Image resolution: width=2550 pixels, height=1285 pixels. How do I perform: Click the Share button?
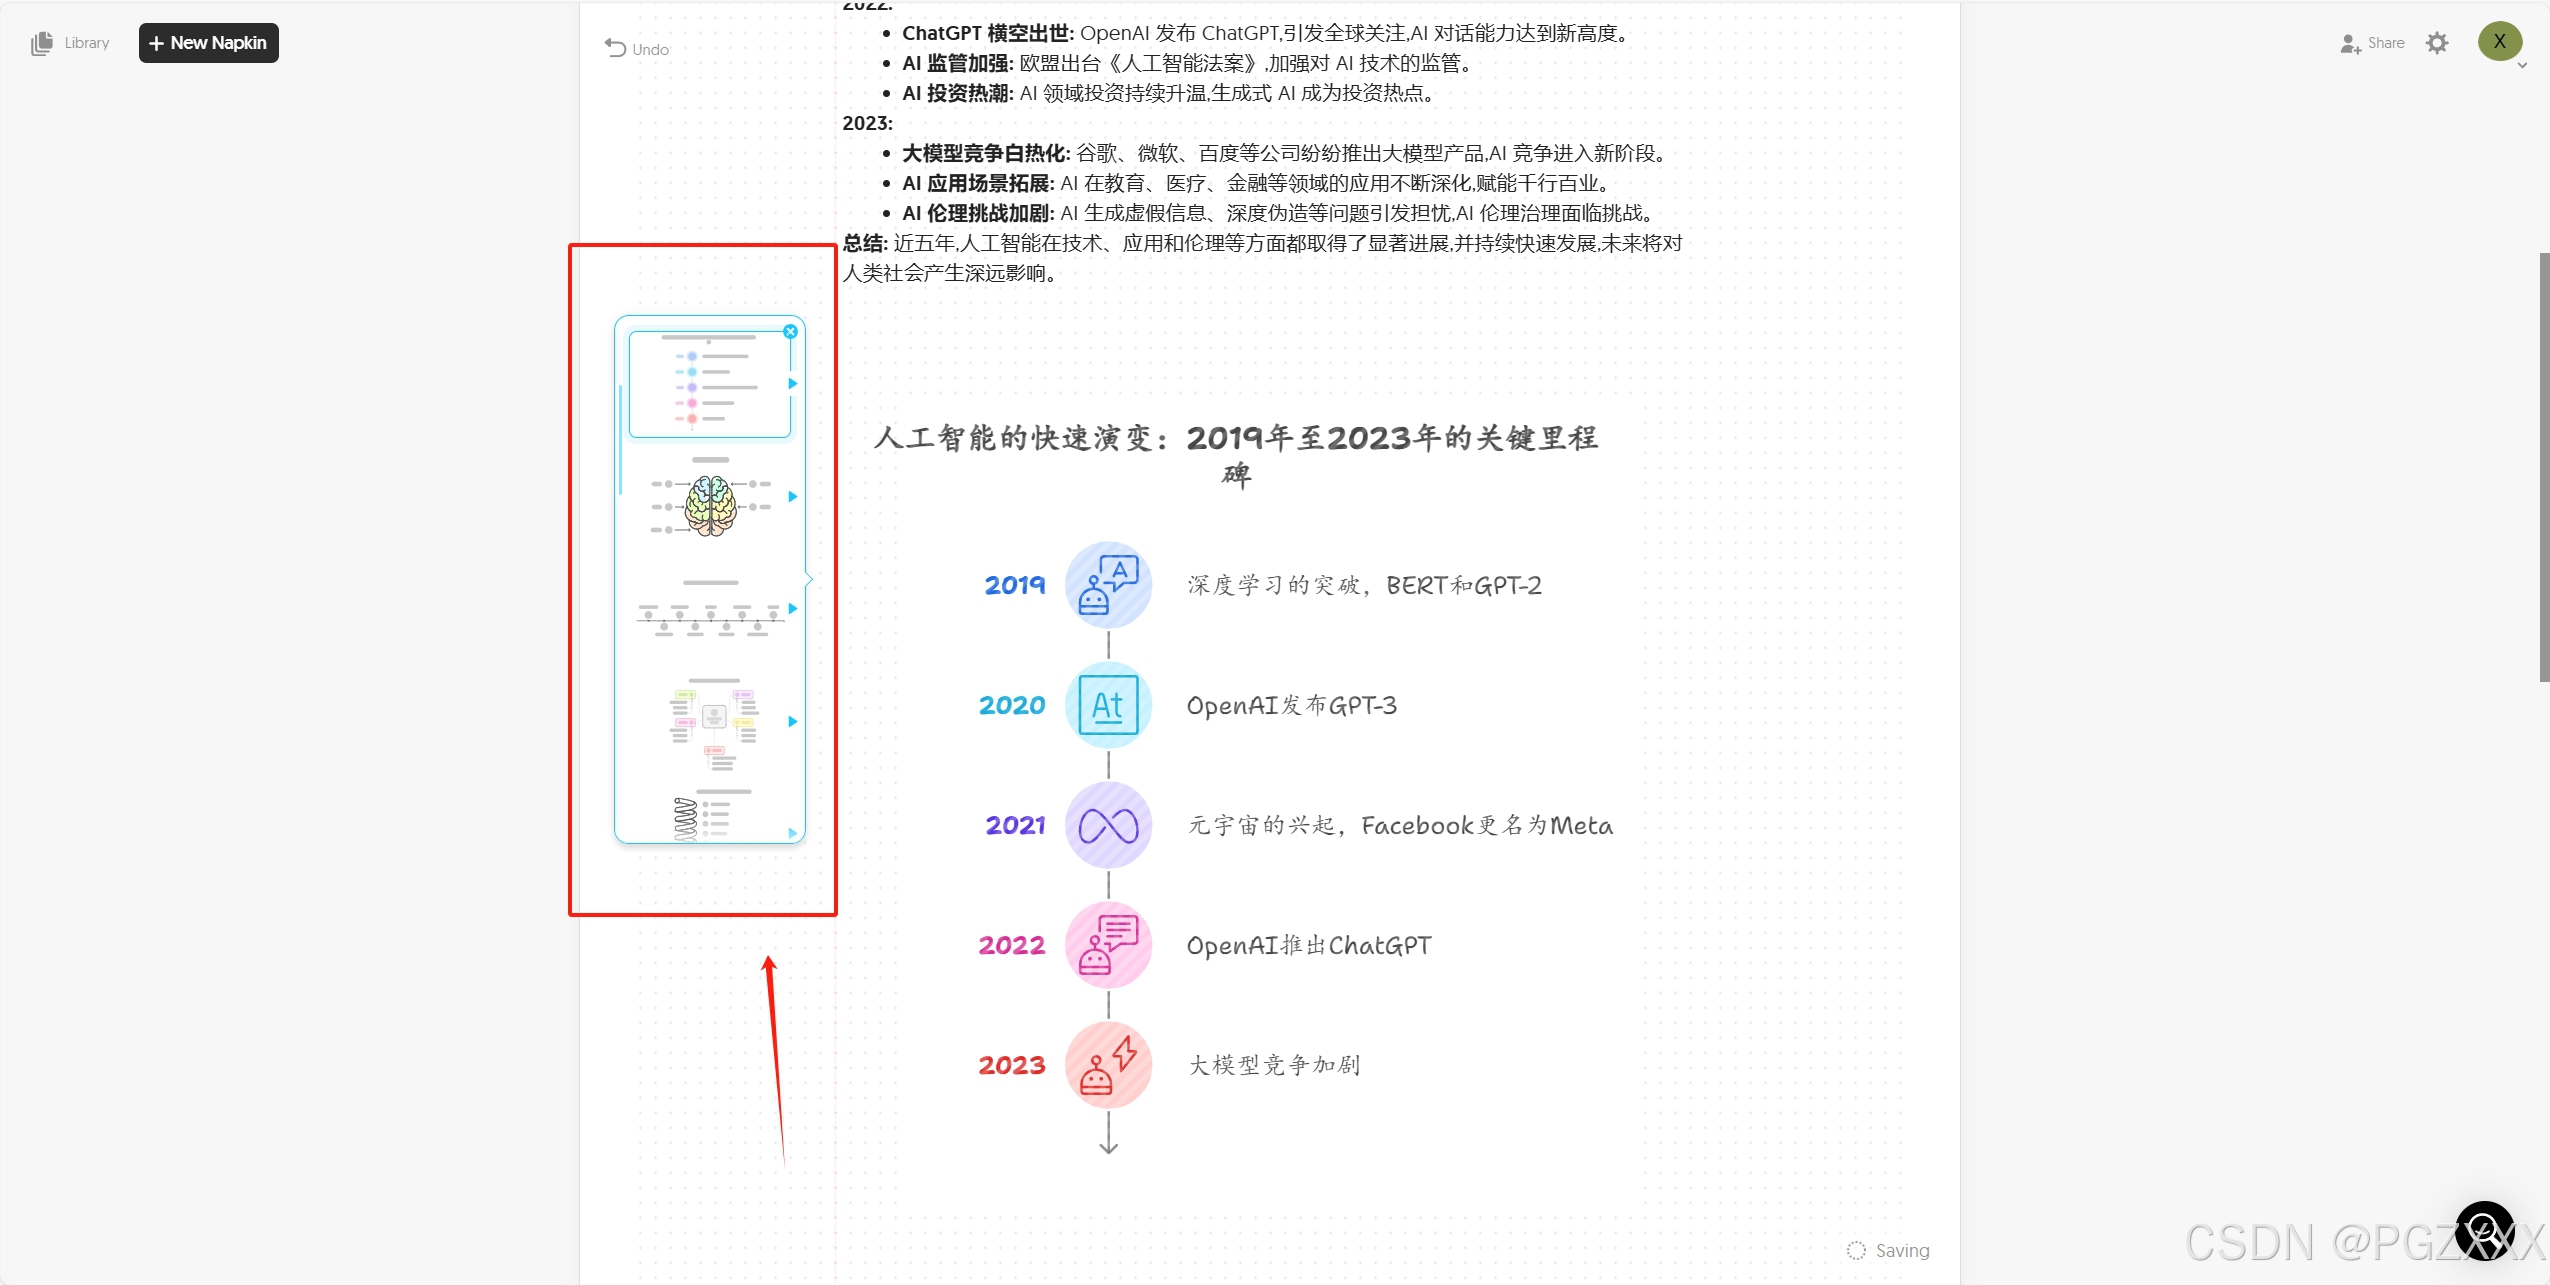pos(2372,43)
